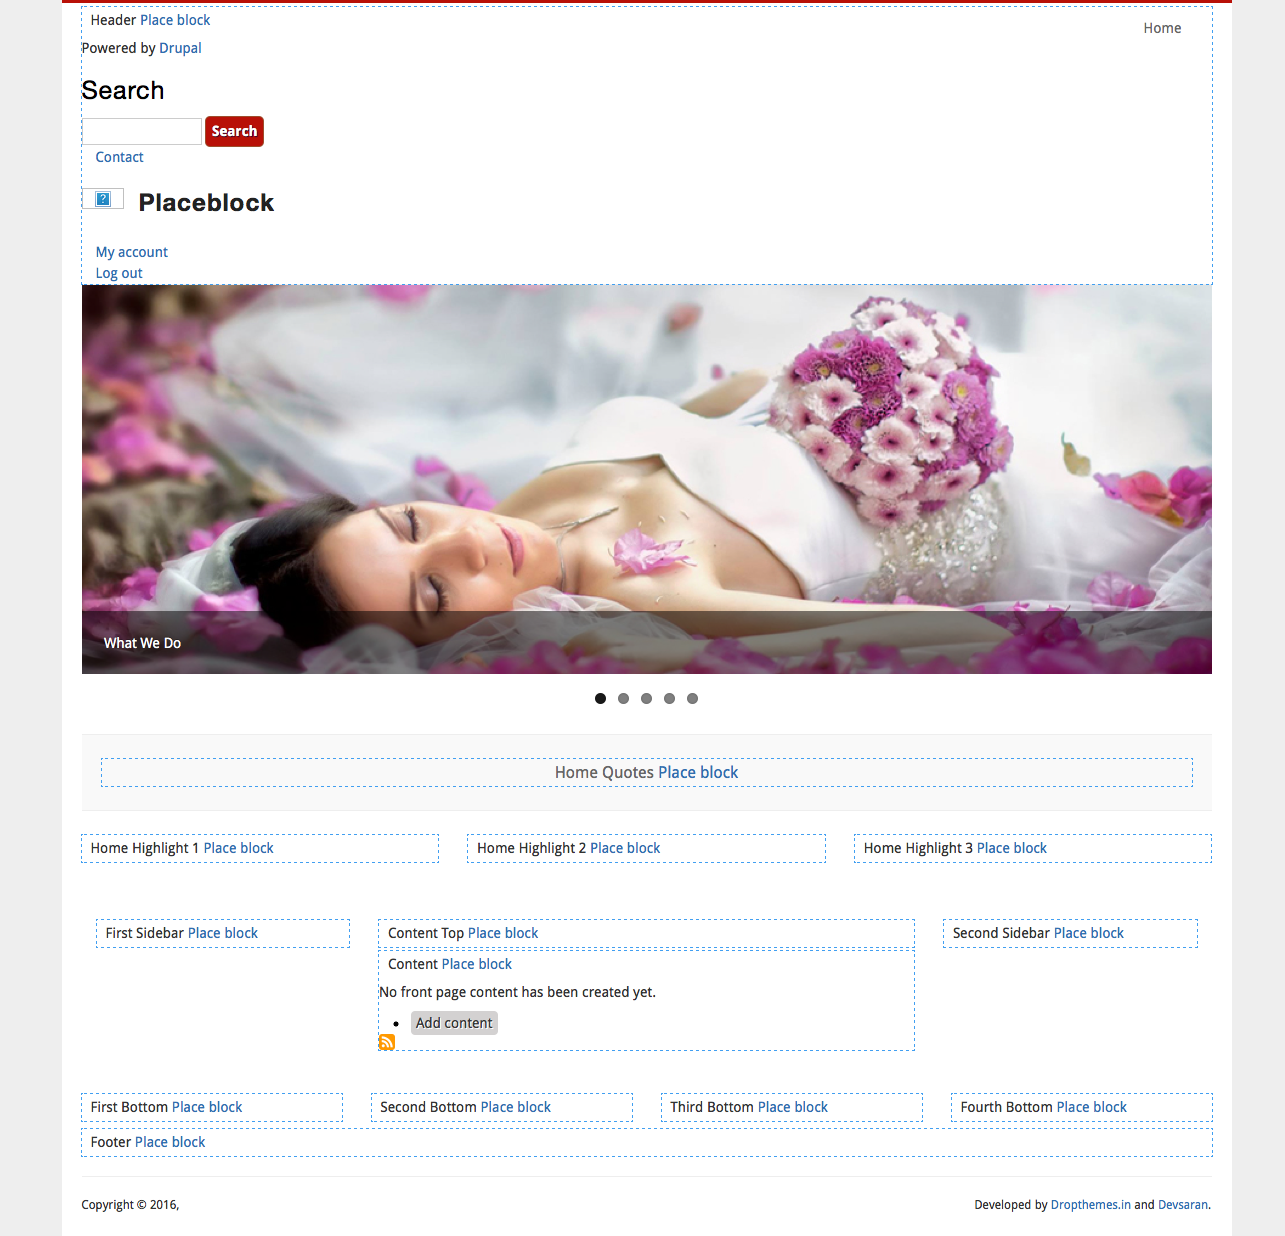
Task: Click the Placeblock site name
Action: coord(206,203)
